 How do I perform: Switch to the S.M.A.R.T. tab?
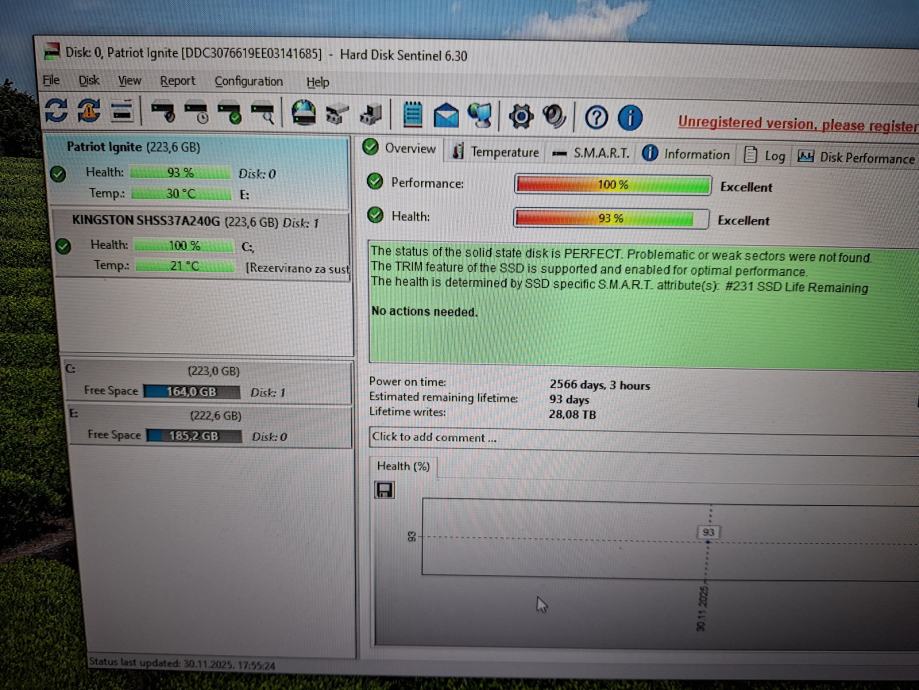[591, 153]
